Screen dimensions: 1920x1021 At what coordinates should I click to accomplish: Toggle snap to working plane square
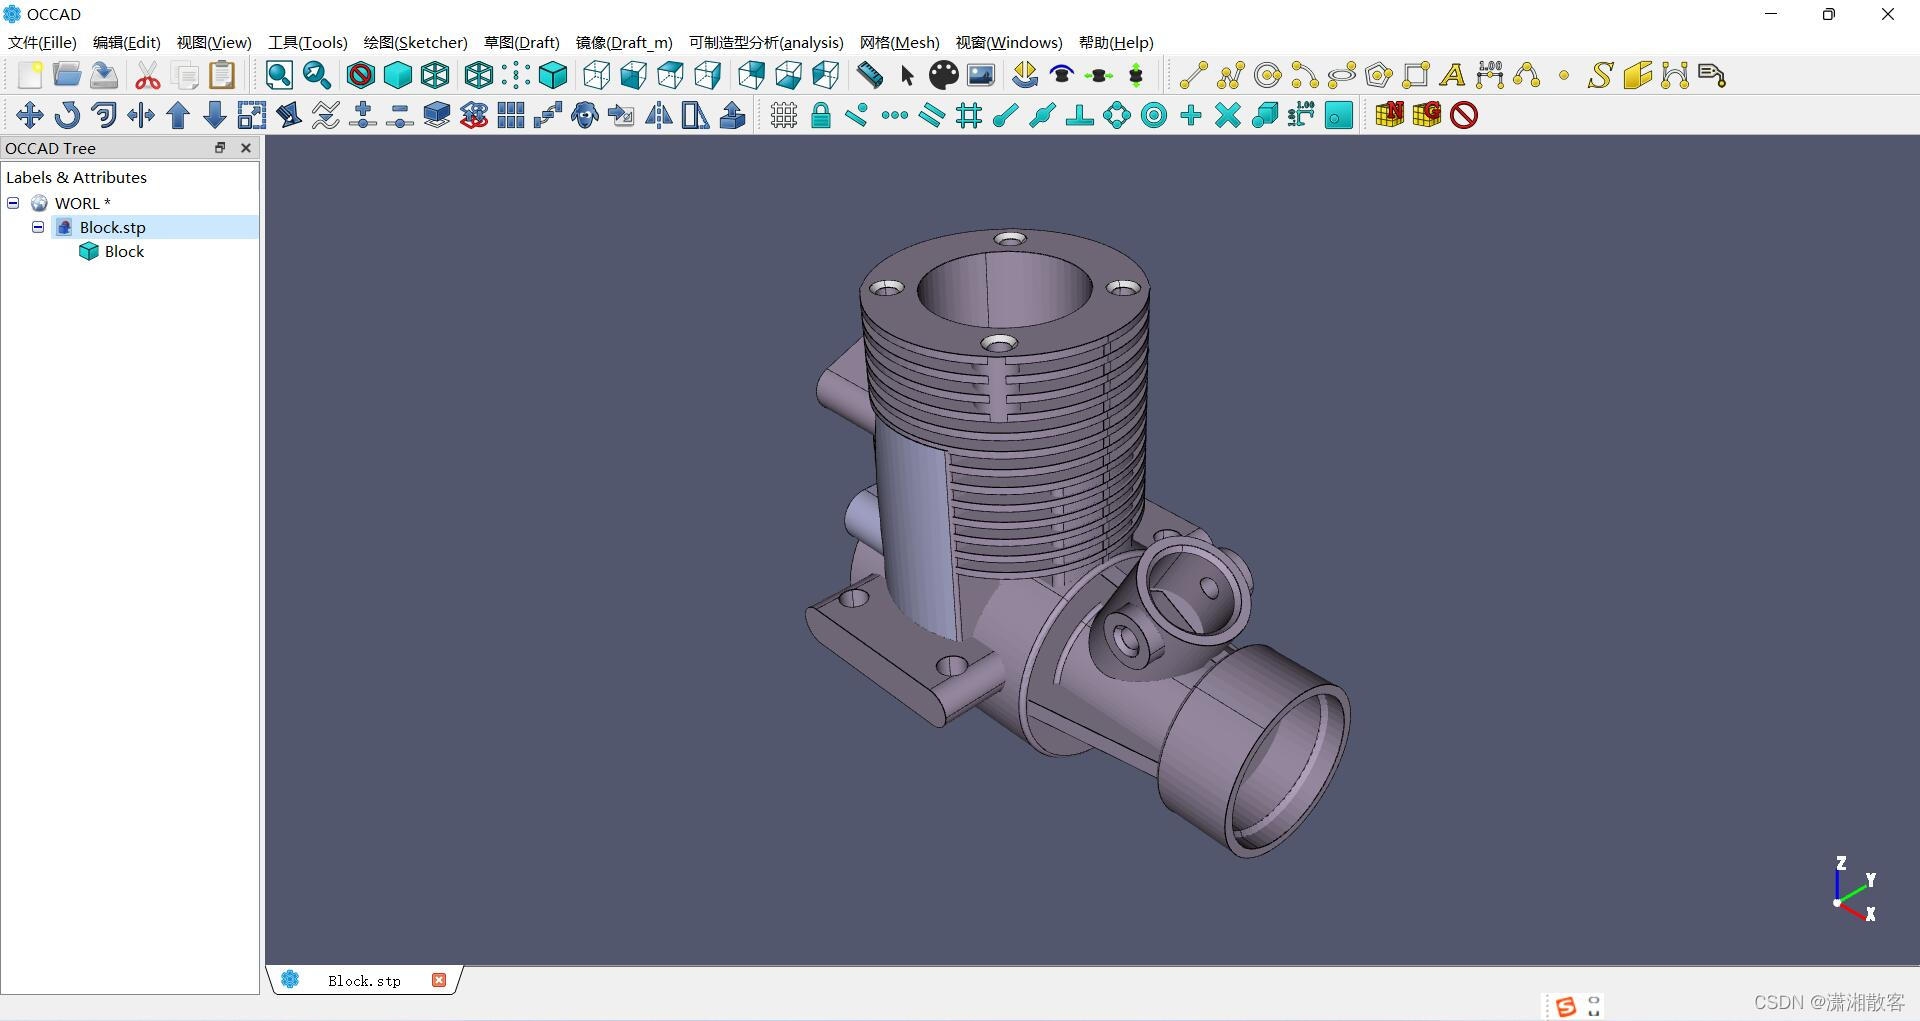1338,115
